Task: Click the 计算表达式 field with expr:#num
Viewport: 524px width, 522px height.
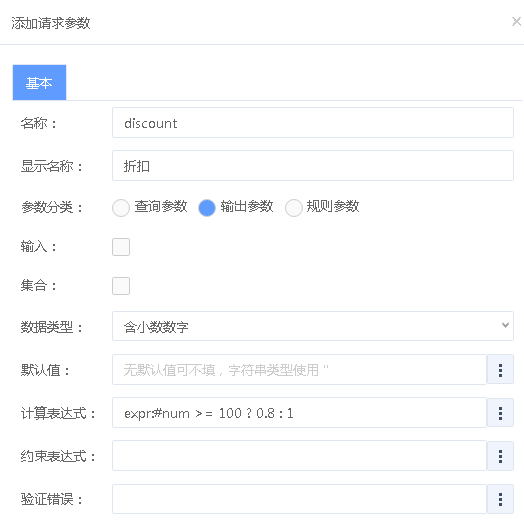Action: 299,413
